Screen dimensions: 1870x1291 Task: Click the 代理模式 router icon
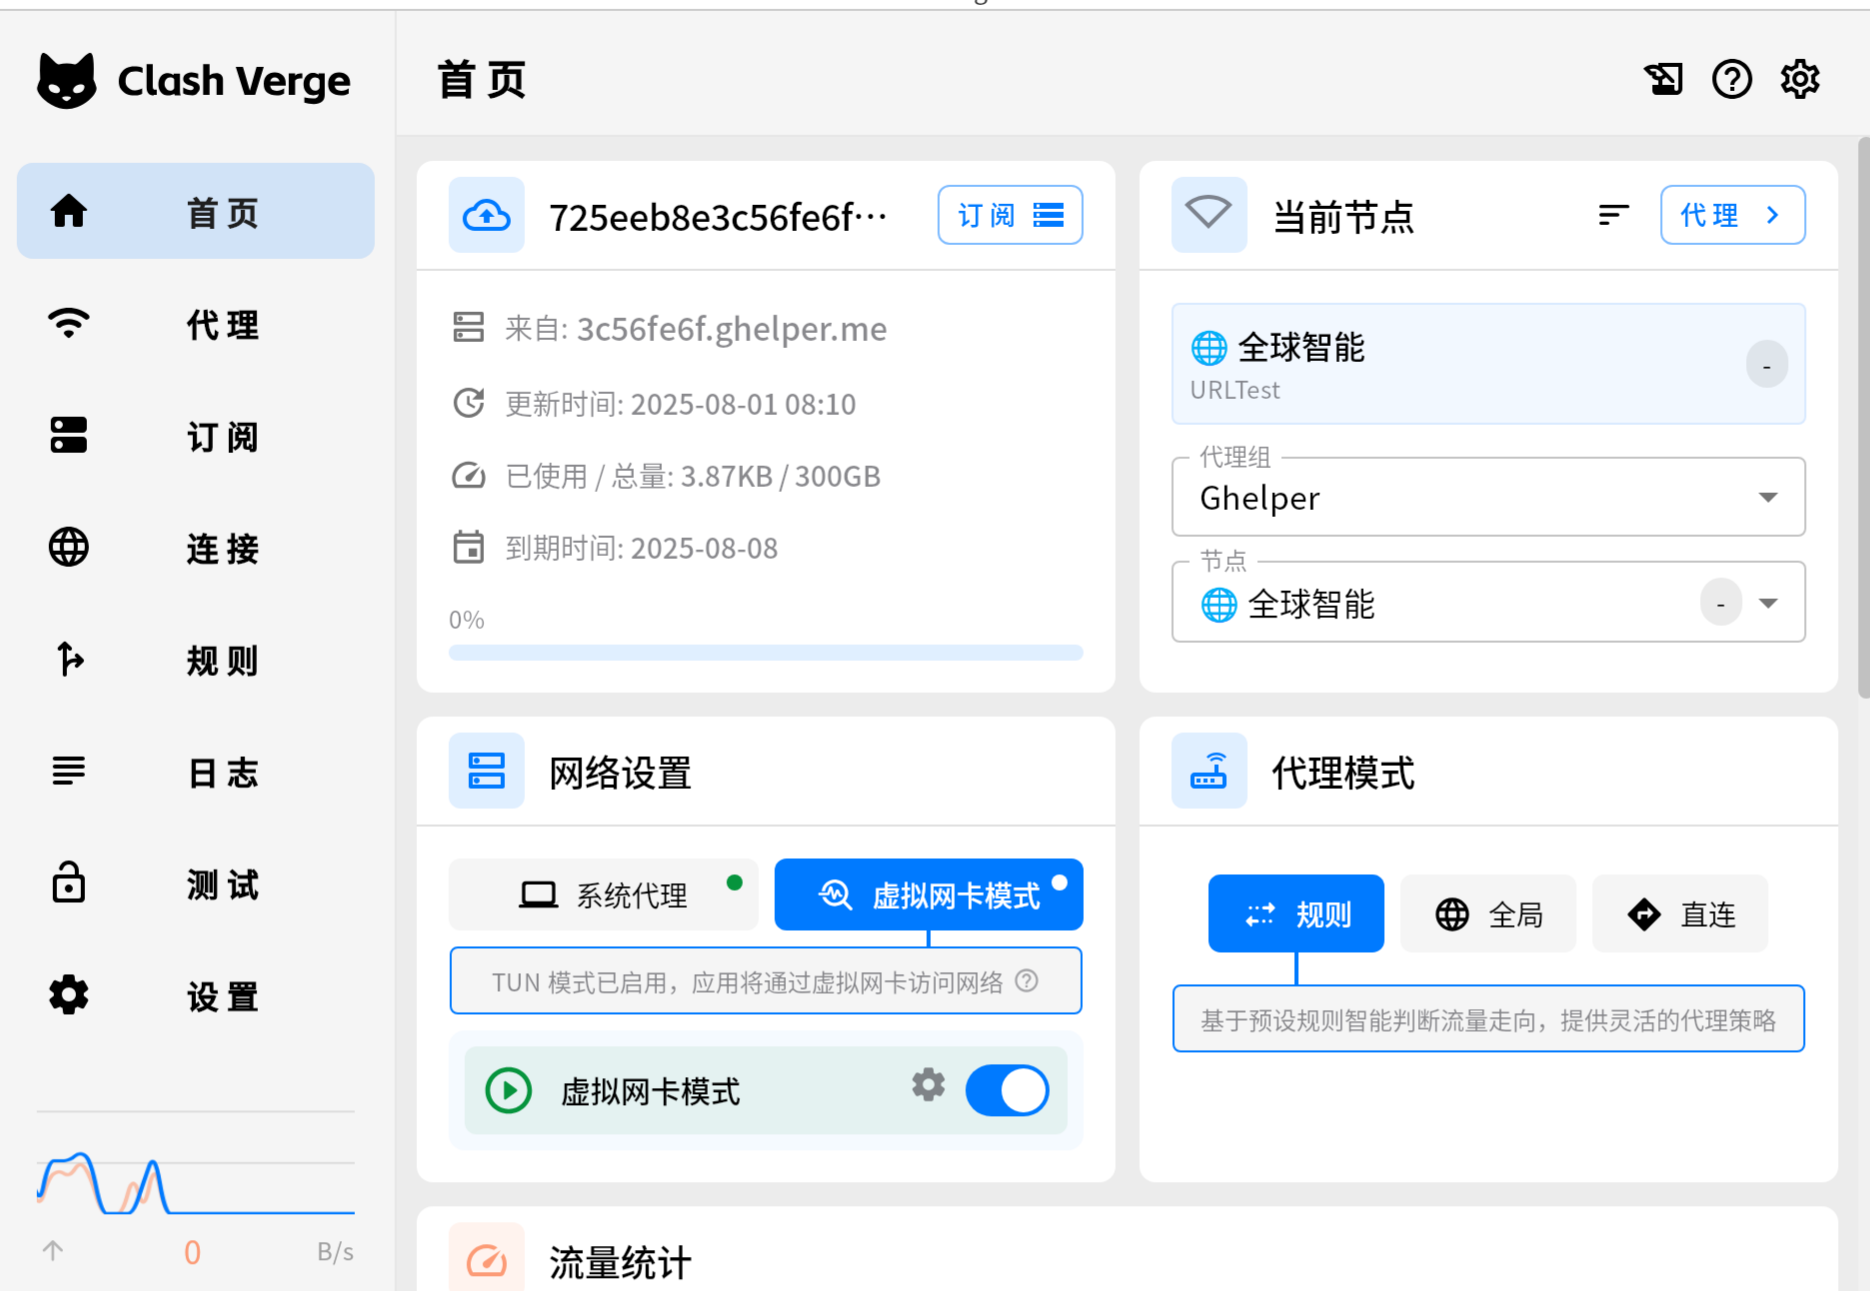coord(1209,771)
